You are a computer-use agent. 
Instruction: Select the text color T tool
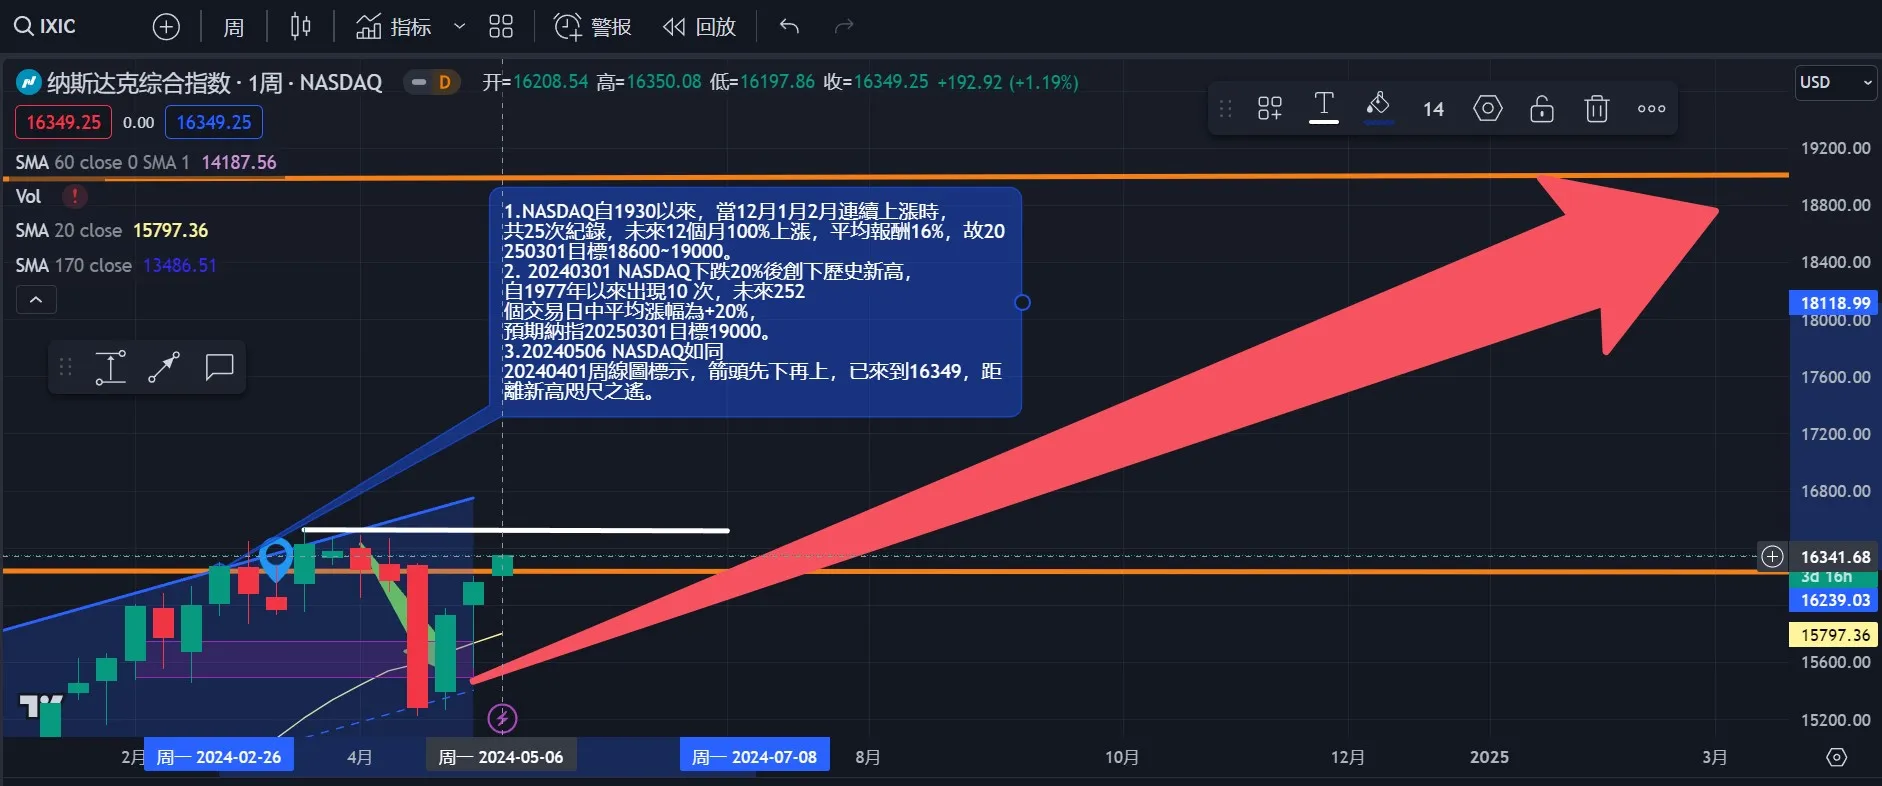[1324, 107]
